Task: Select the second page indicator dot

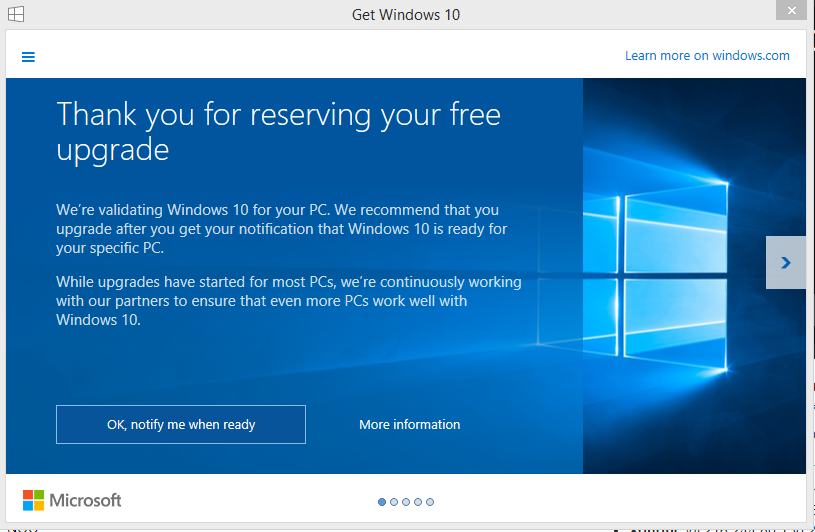Action: click(x=393, y=502)
